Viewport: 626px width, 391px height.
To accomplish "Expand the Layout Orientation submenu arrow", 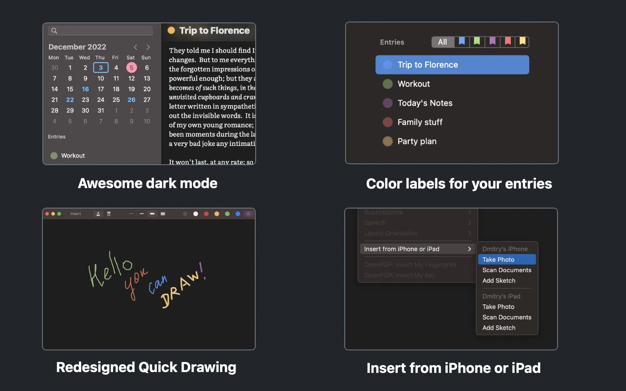I will coord(470,233).
